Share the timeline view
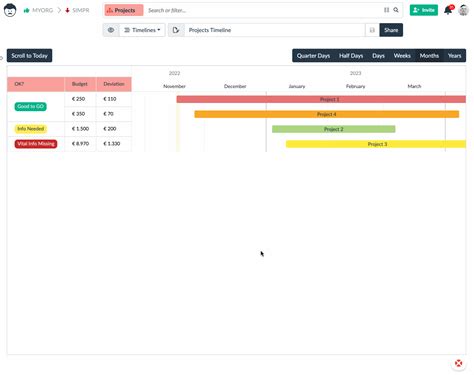 (391, 30)
